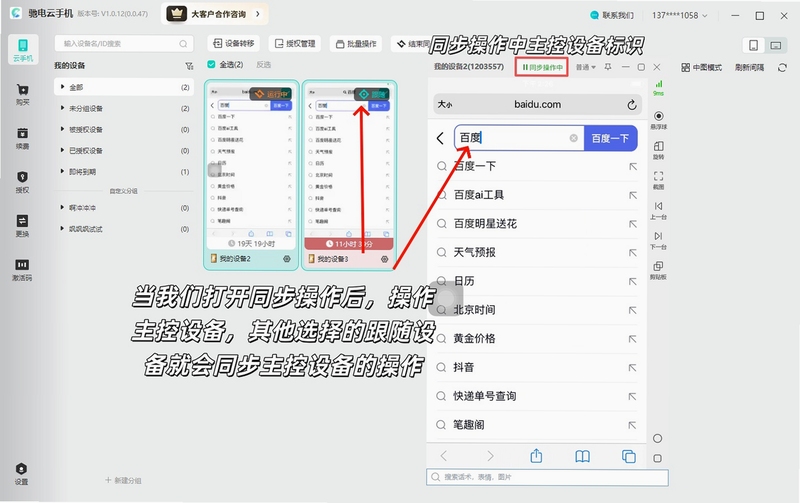
Task: Tap the share icon in phone browser toolbar
Action: click(536, 456)
